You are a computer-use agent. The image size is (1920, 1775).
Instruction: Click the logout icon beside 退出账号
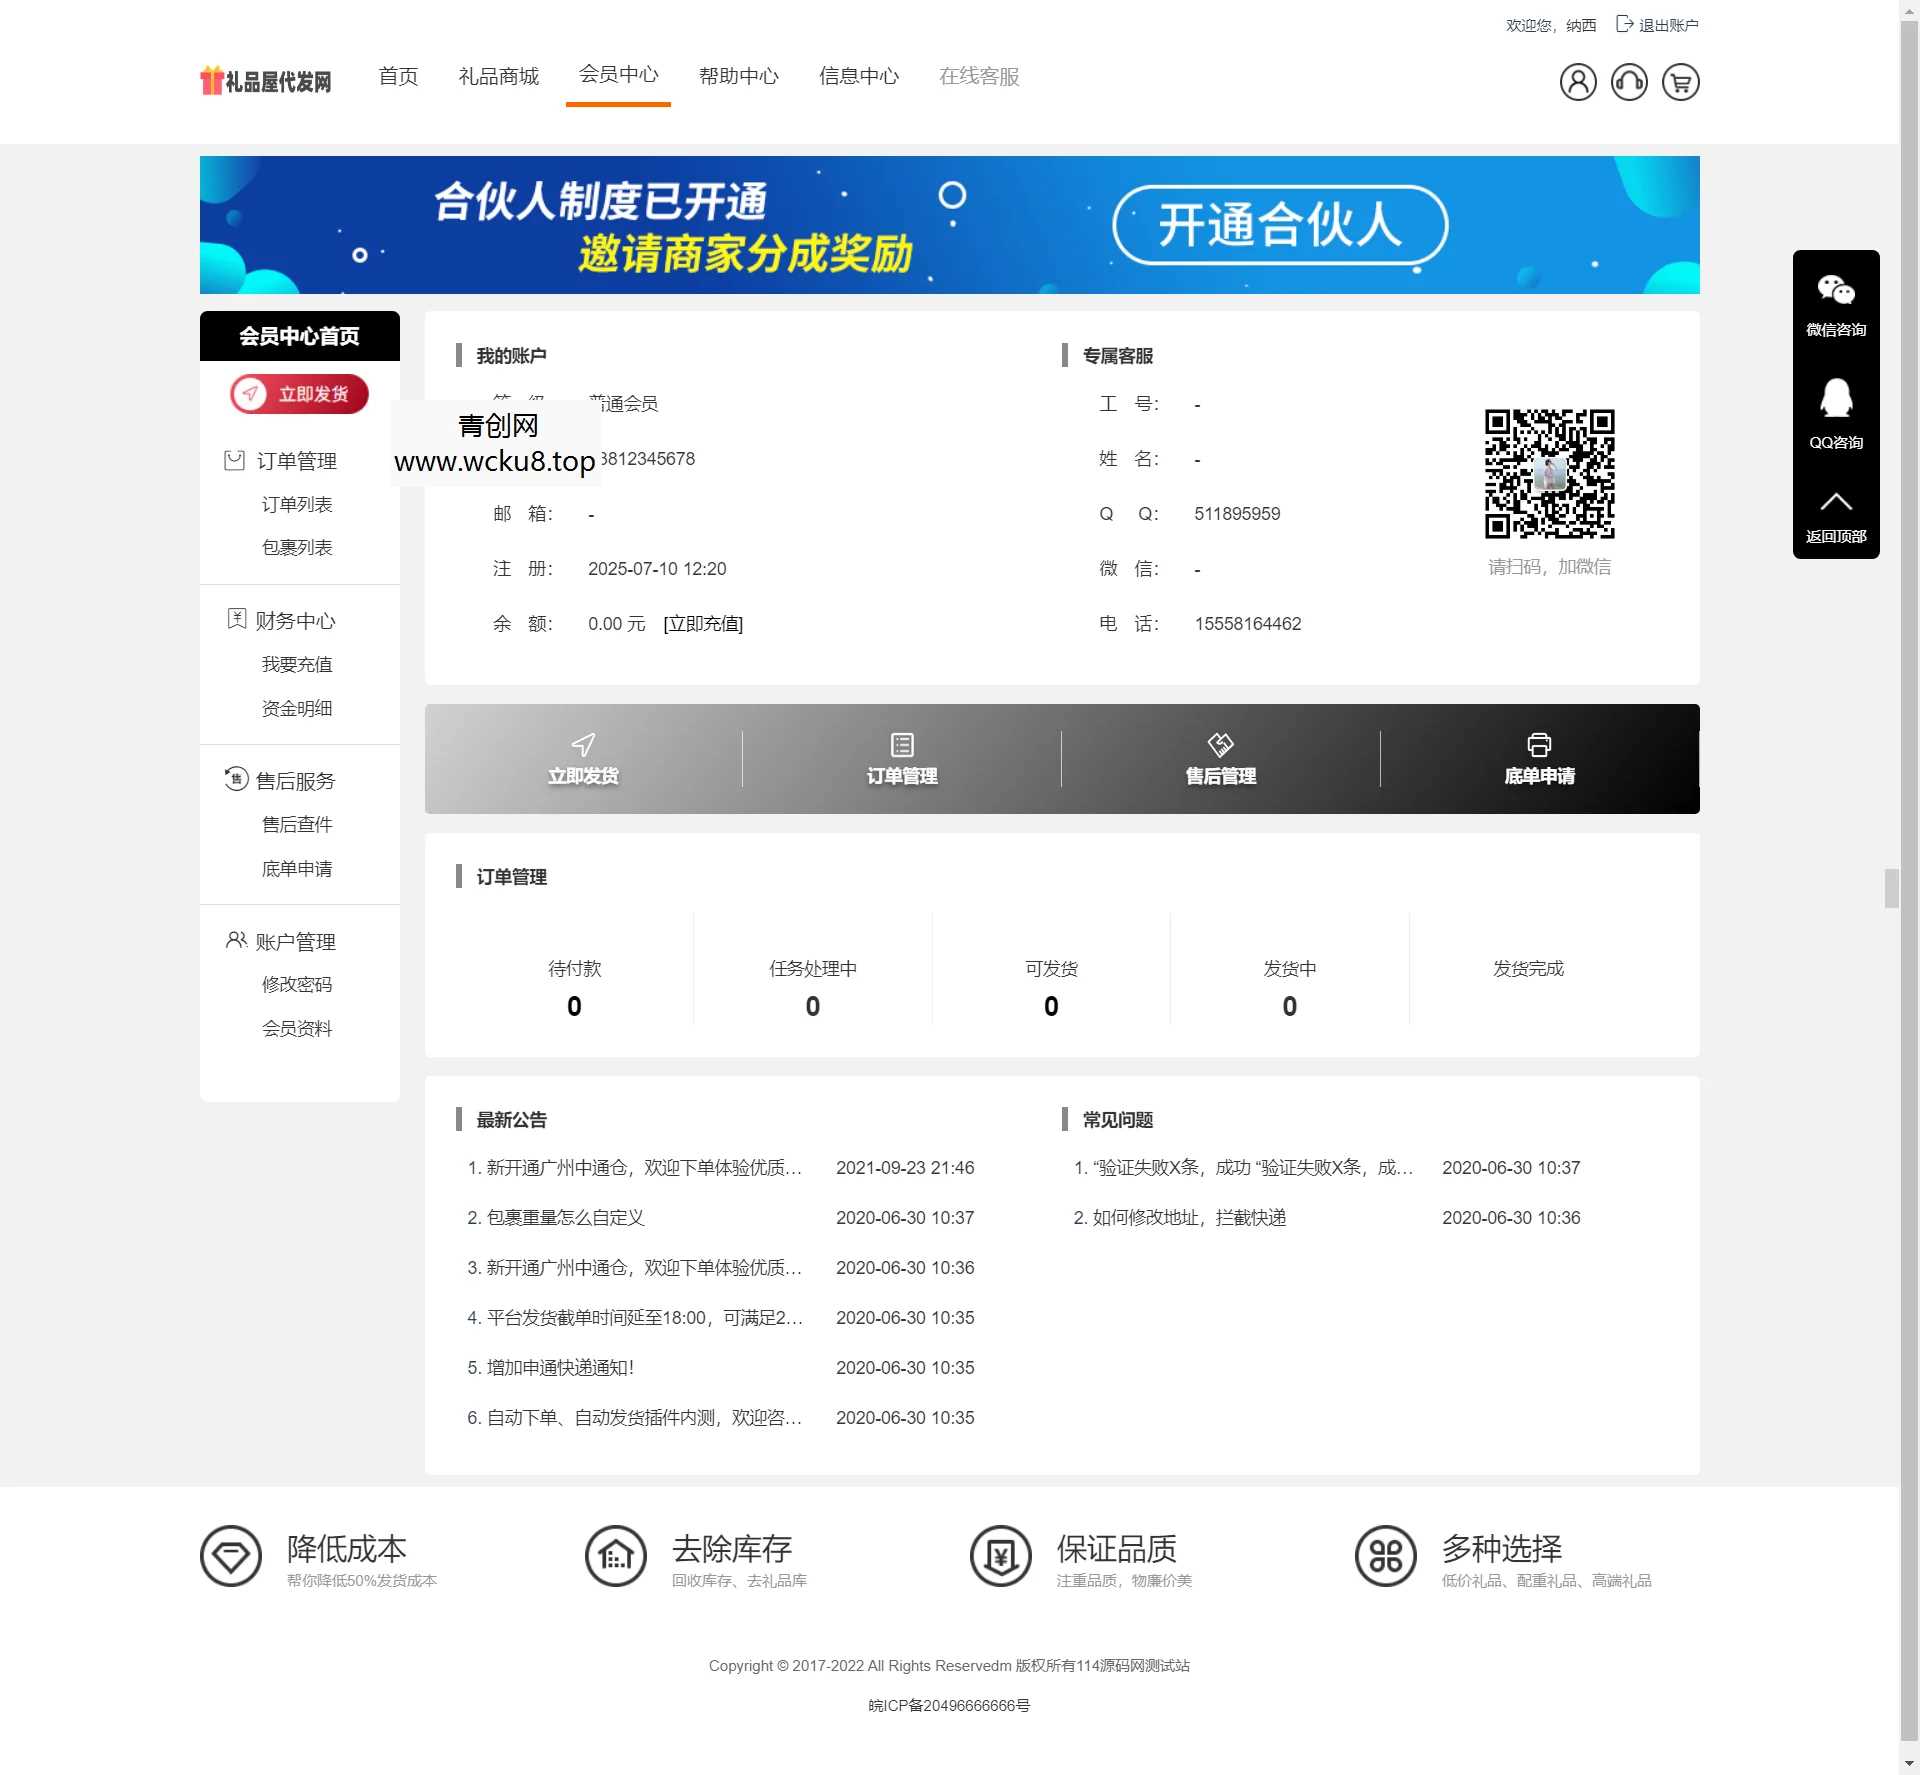click(1624, 24)
